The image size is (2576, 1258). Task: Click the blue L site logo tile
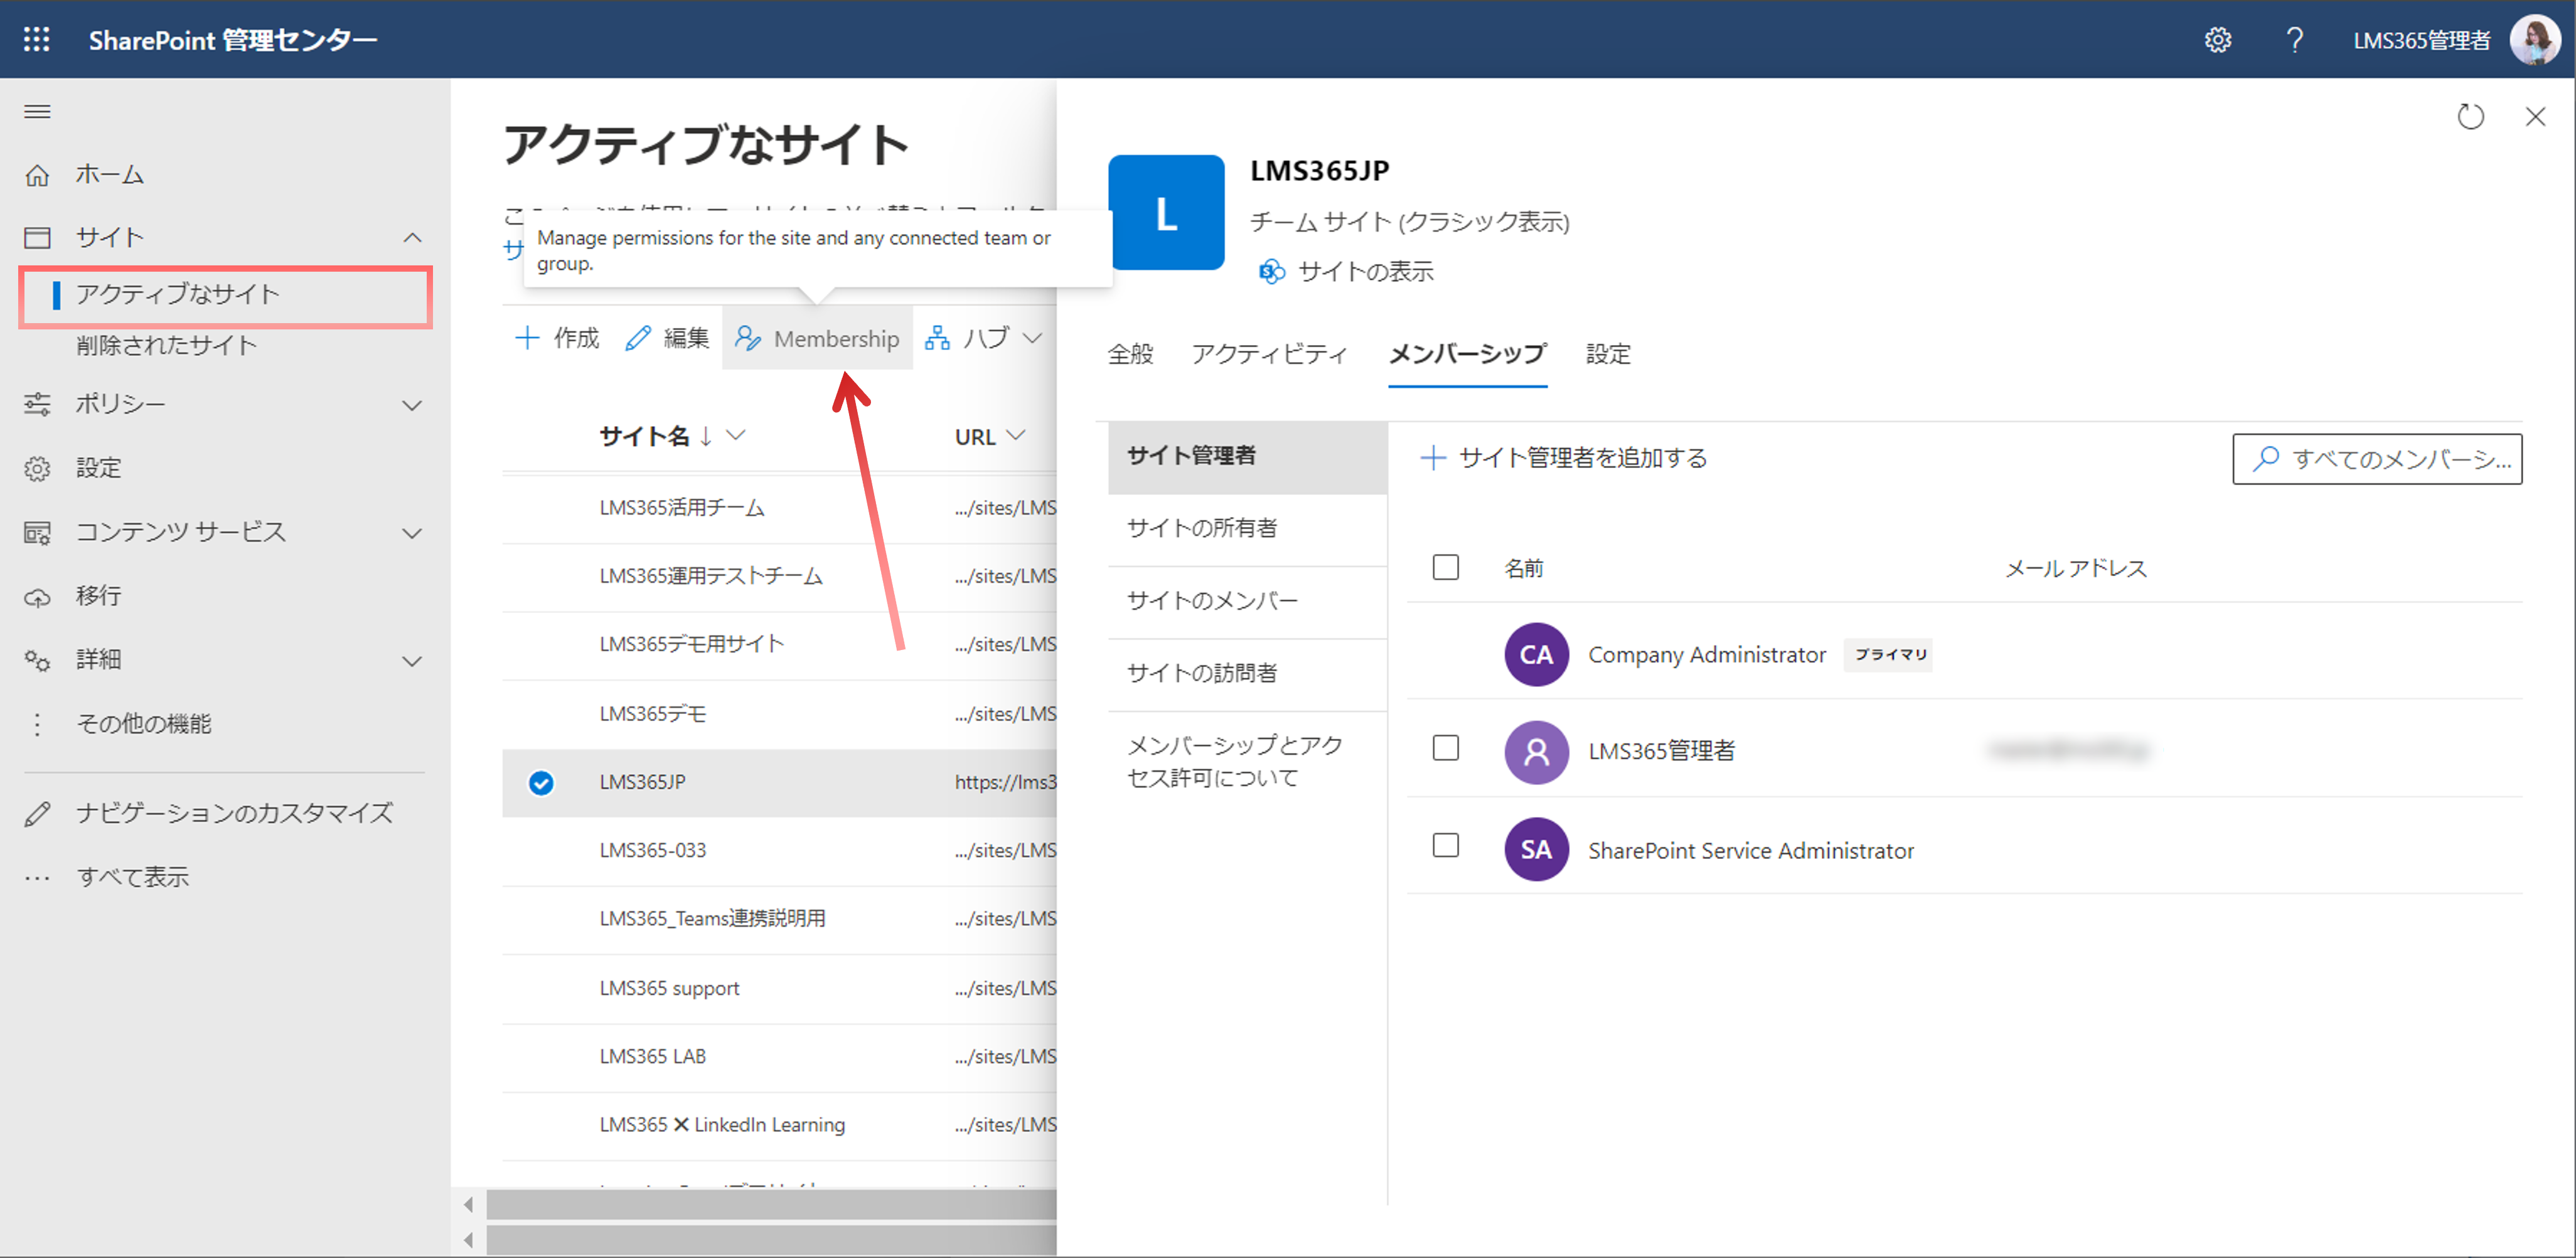tap(1166, 212)
